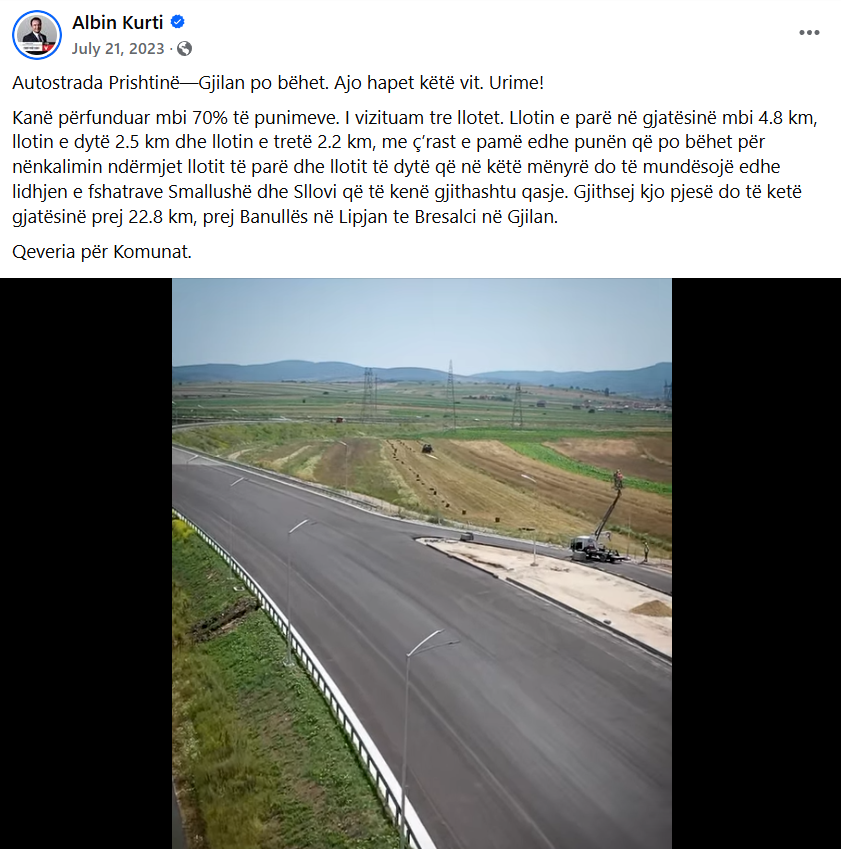841x849 pixels.
Task: Open the July 21, 2023 timestamp link
Action: click(x=118, y=49)
